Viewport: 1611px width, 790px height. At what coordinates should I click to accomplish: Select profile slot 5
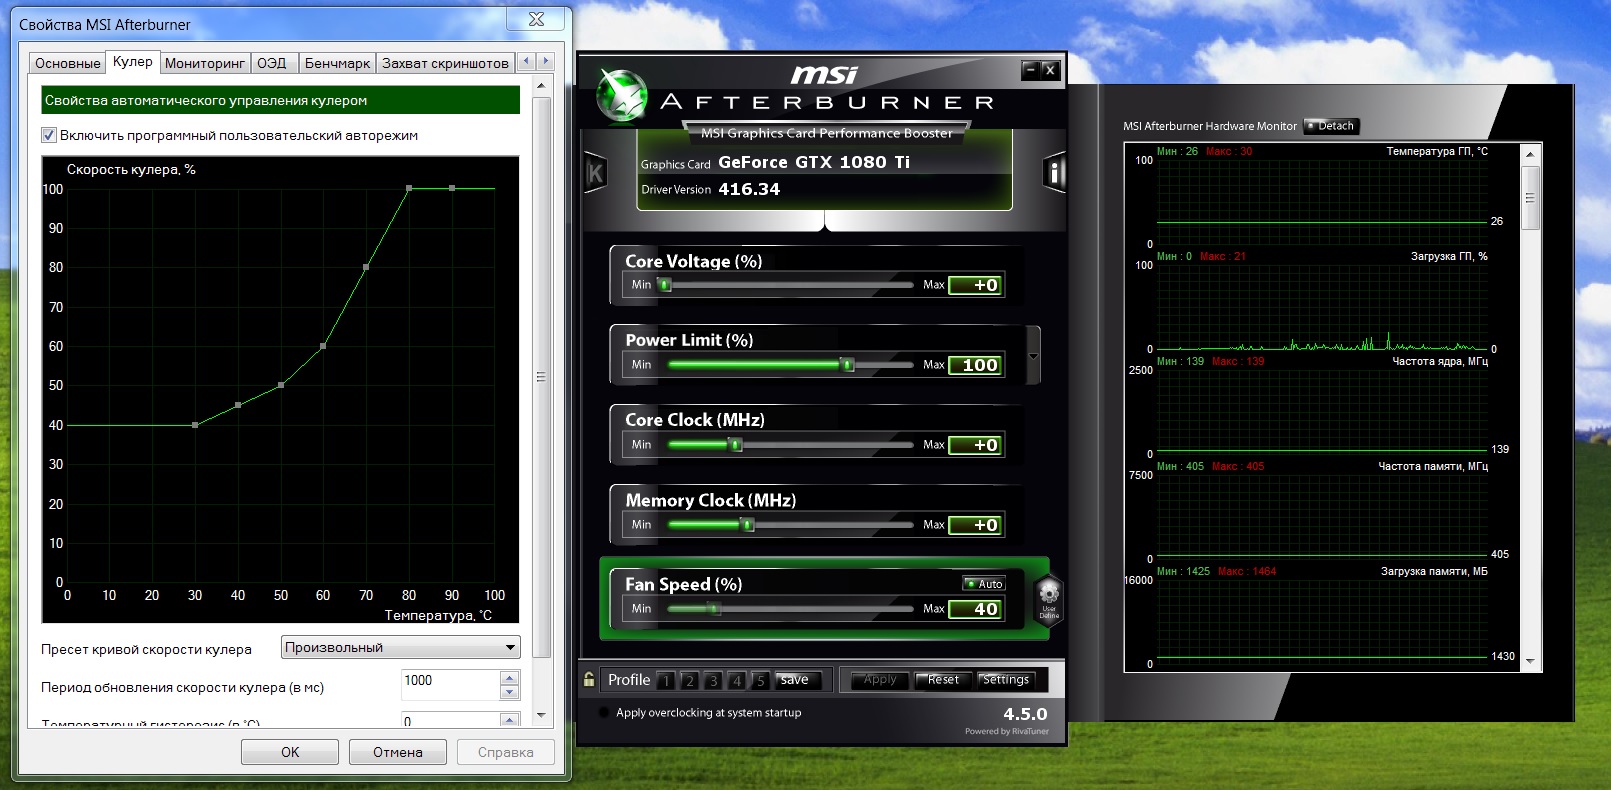pyautogui.click(x=760, y=680)
